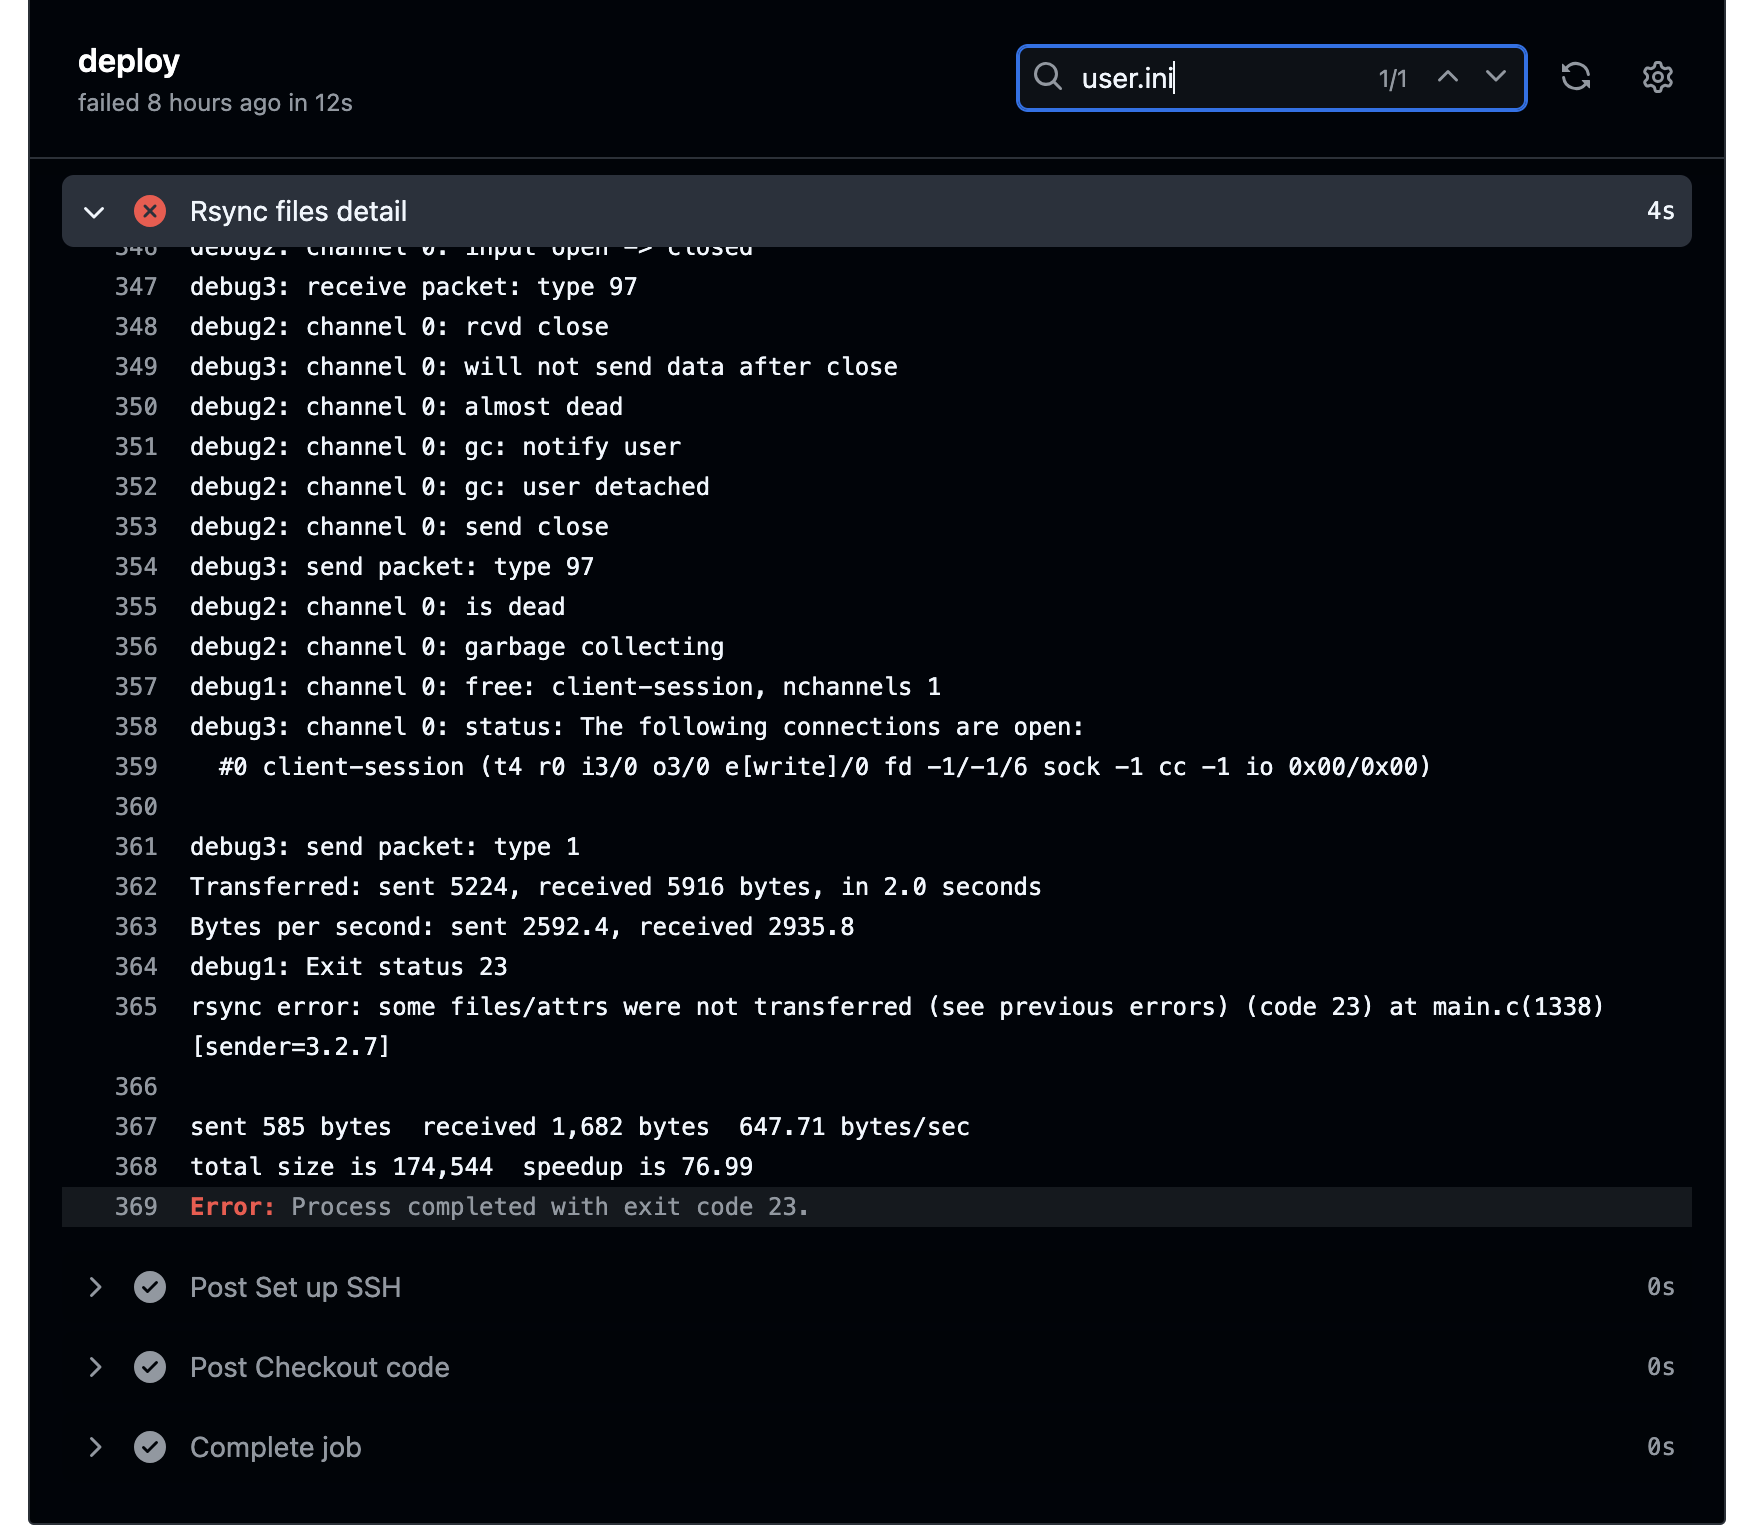Click the "Complete job" step label
This screenshot has width=1742, height=1530.
[x=275, y=1447]
